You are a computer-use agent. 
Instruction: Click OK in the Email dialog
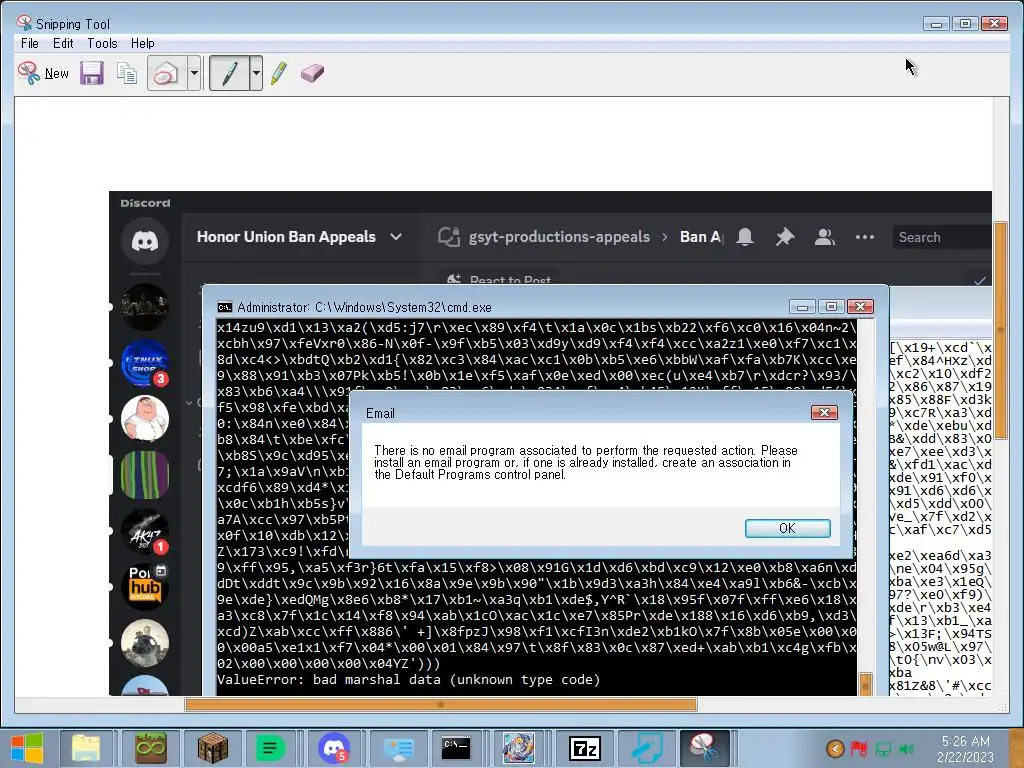pyautogui.click(x=788, y=528)
